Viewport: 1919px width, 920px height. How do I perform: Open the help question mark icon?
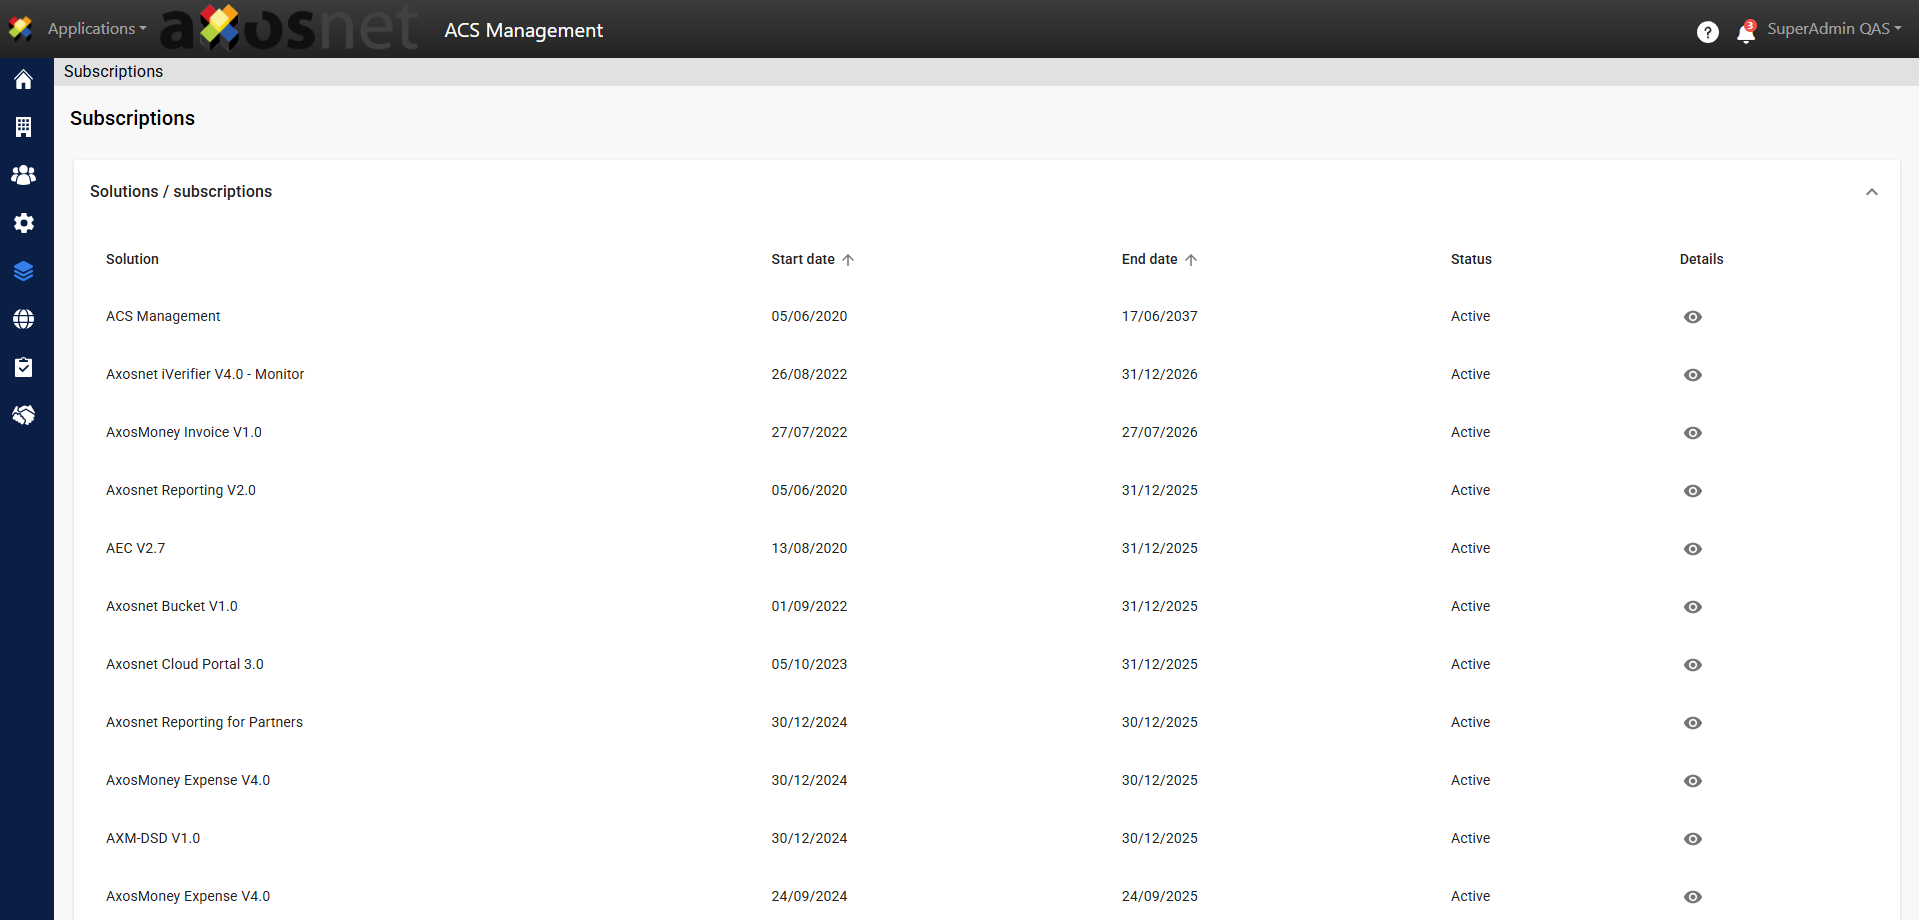[x=1708, y=32]
